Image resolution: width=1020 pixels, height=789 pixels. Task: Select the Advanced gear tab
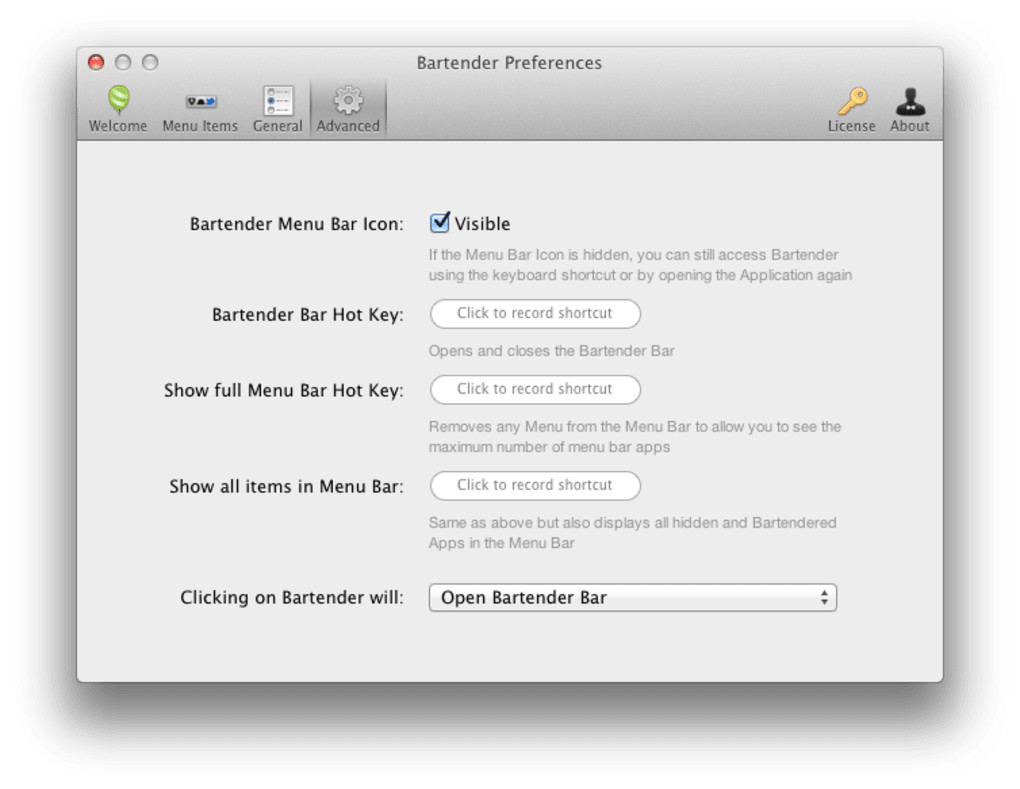(x=348, y=109)
